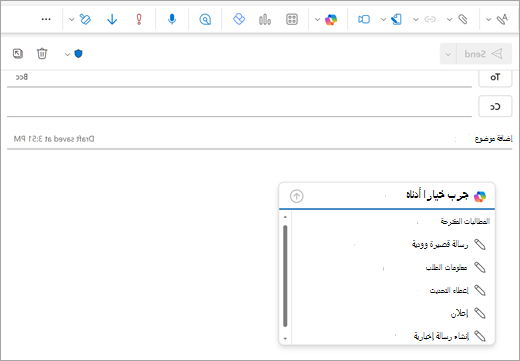520x361 pixels.
Task: Click the prompt list scrollbar thumb
Action: click(285, 276)
